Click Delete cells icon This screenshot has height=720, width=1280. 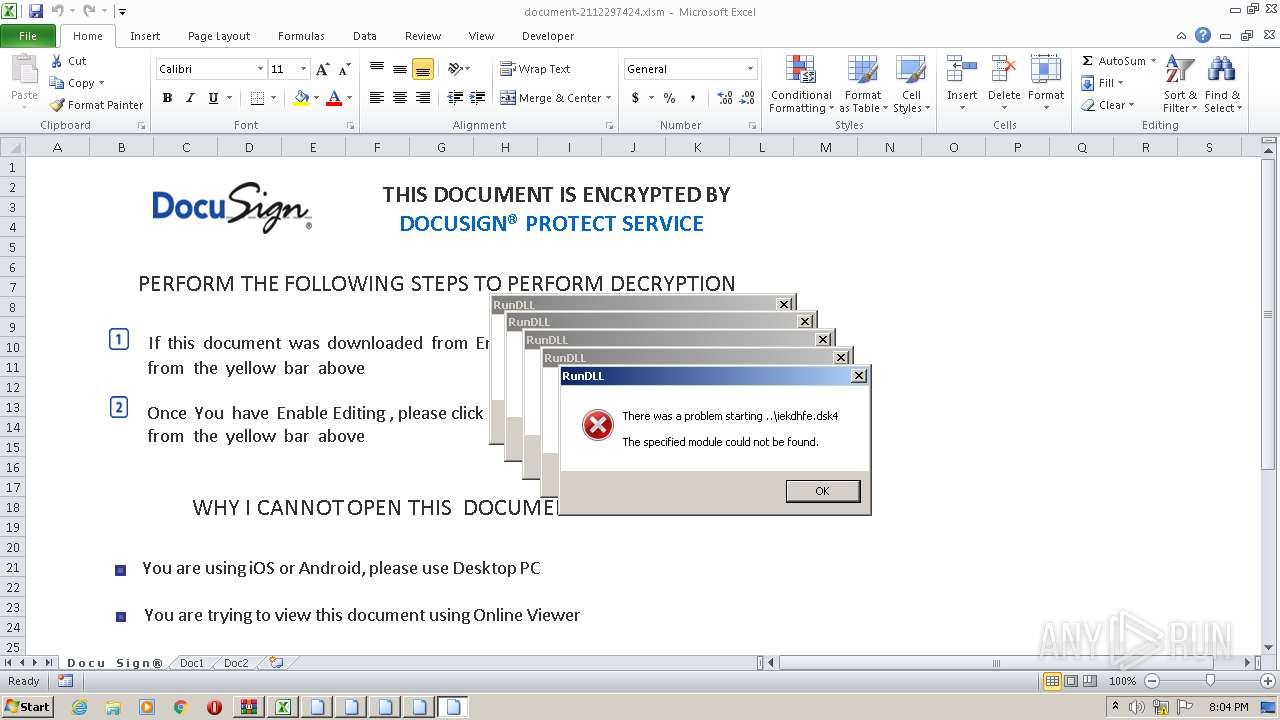(1004, 69)
